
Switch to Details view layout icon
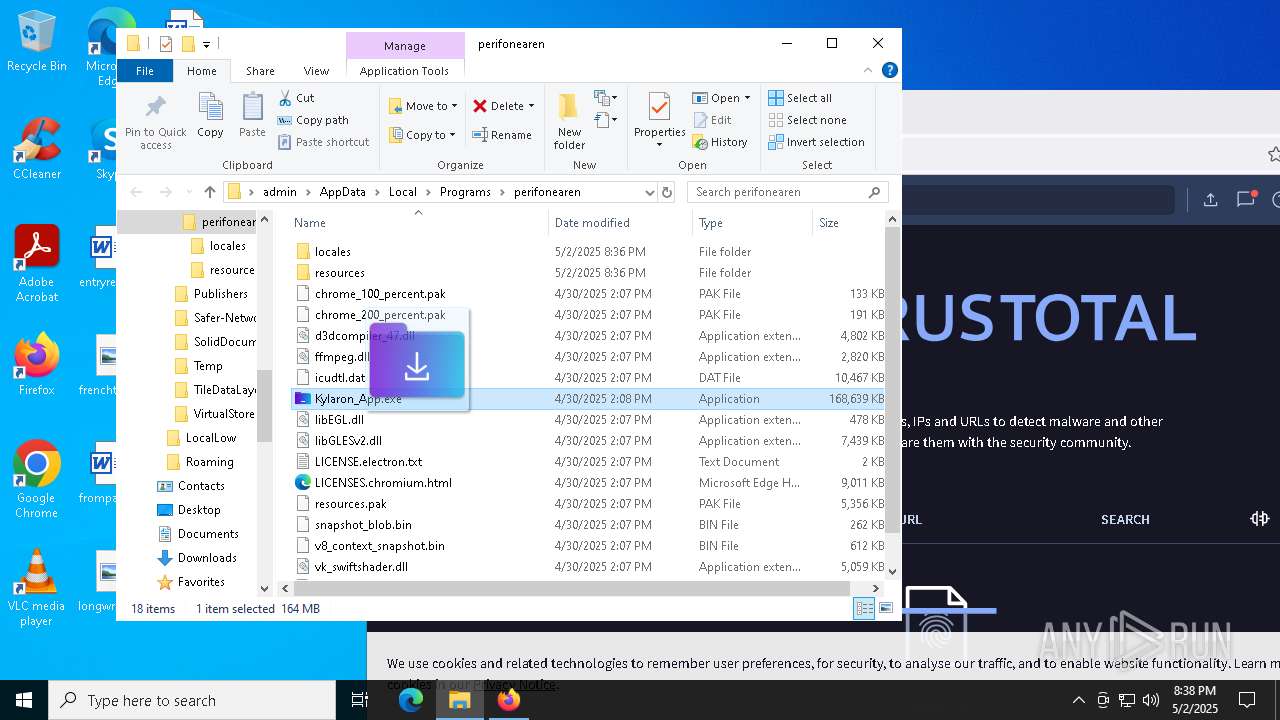click(864, 608)
